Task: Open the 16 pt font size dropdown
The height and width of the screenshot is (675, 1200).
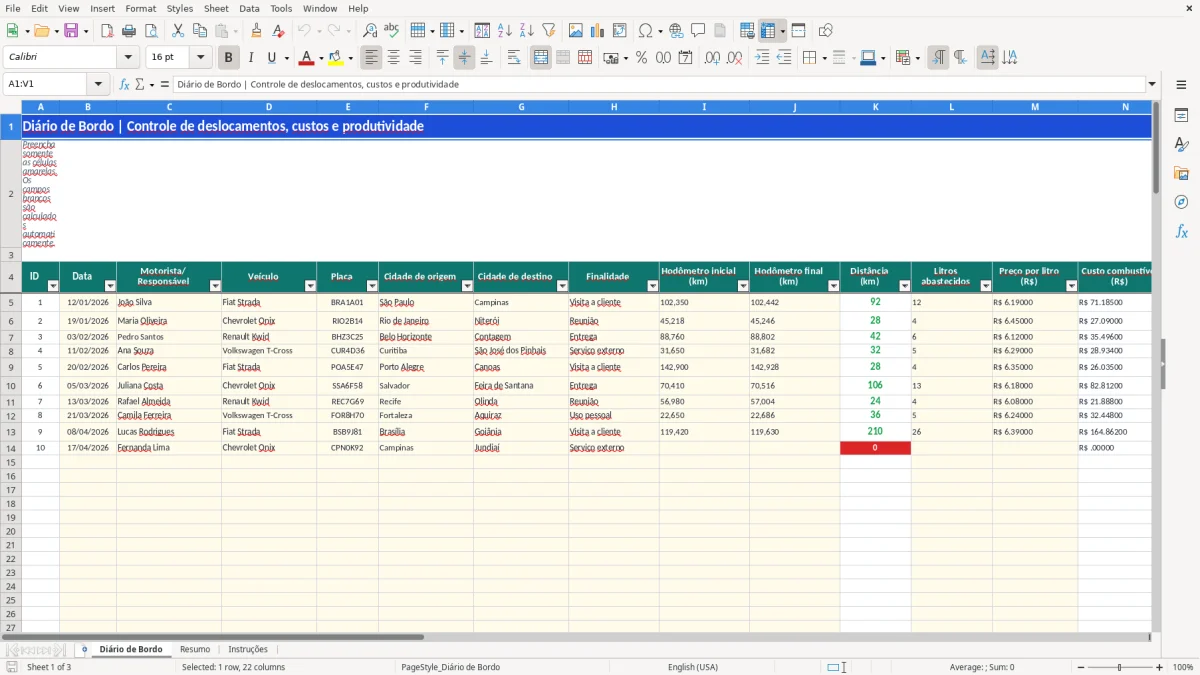Action: tap(201, 58)
